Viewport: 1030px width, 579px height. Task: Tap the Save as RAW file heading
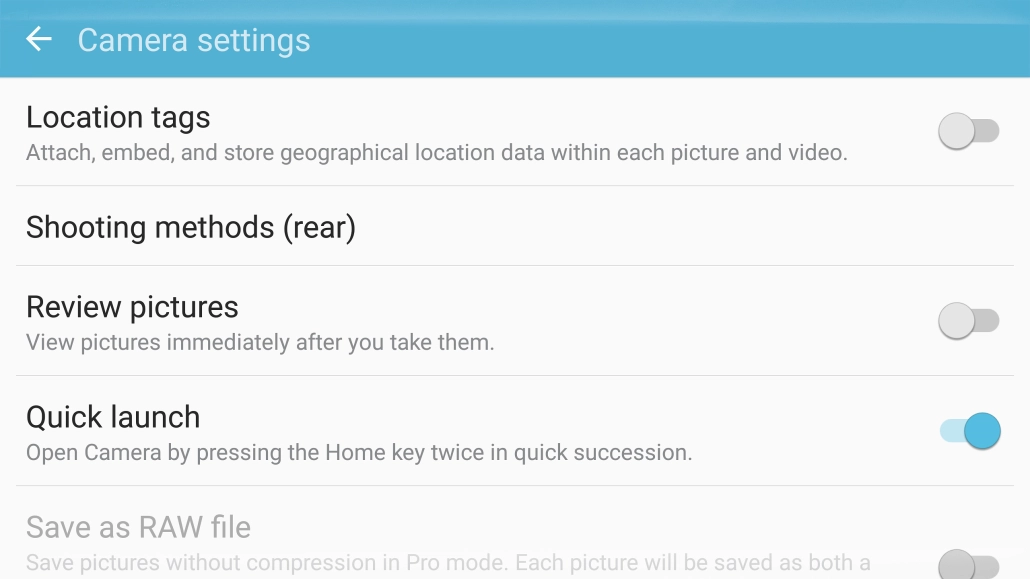138,527
